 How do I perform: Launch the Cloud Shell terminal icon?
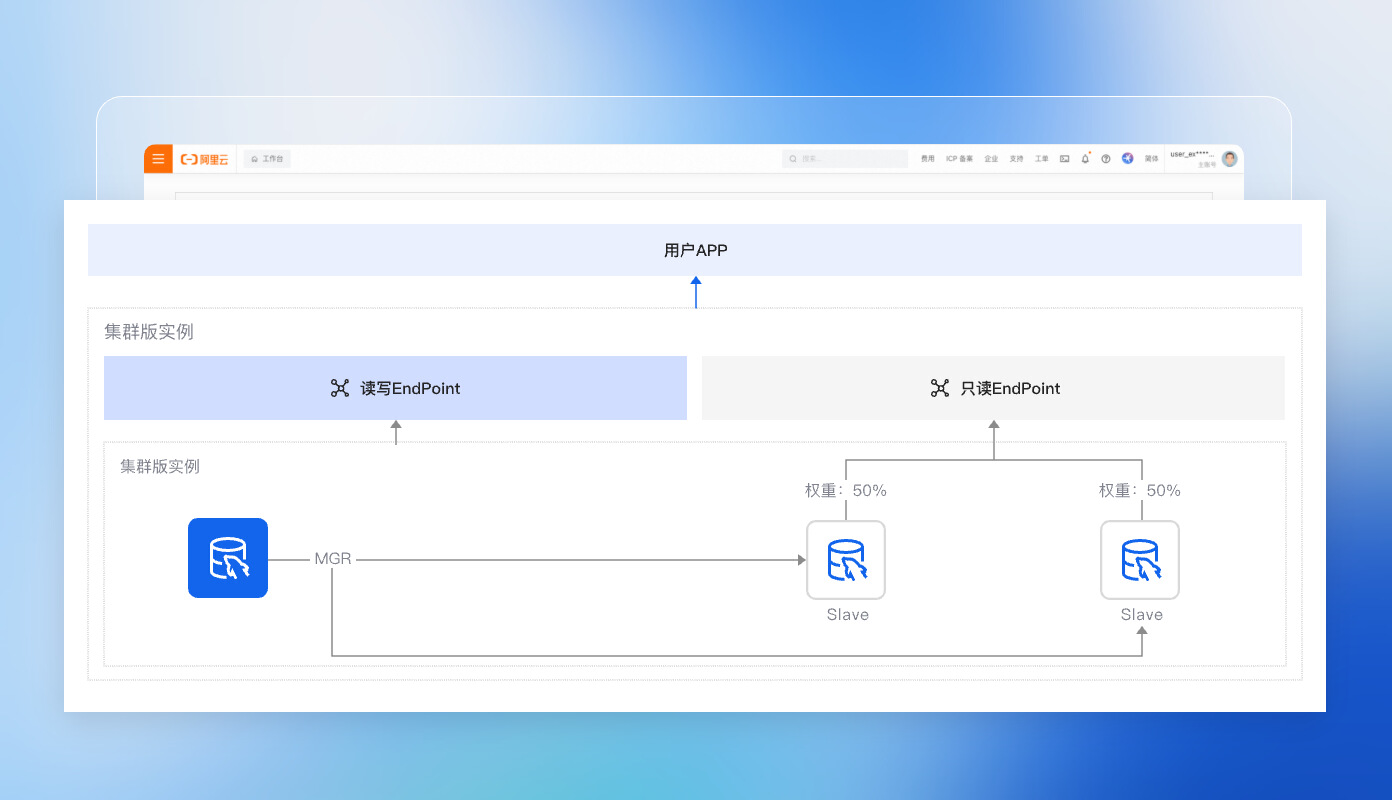pos(1065,159)
